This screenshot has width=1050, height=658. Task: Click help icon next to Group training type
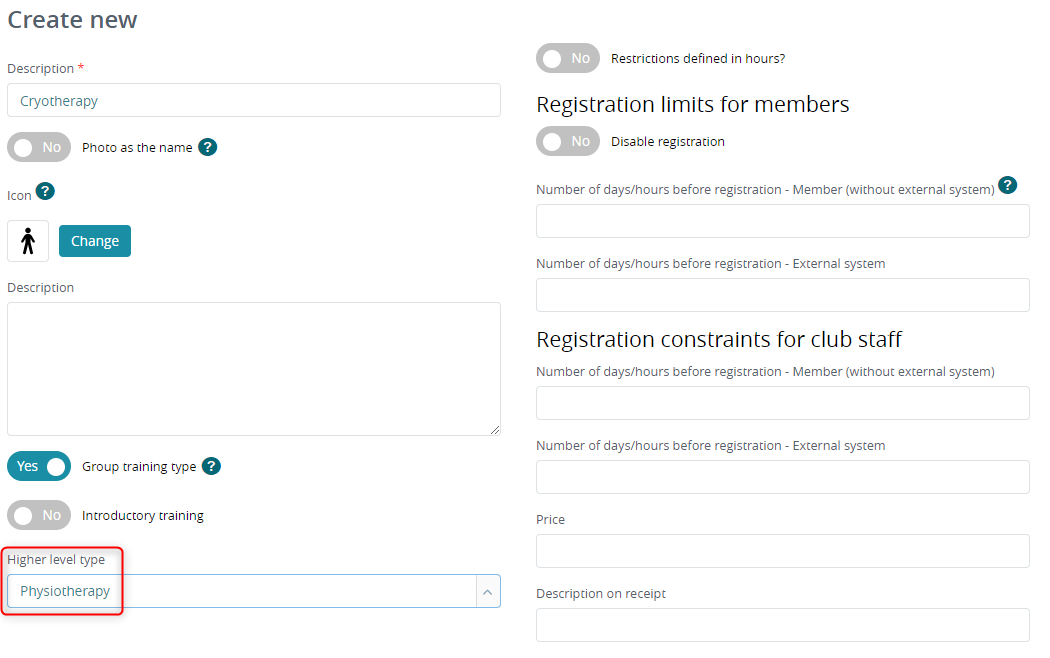point(212,466)
